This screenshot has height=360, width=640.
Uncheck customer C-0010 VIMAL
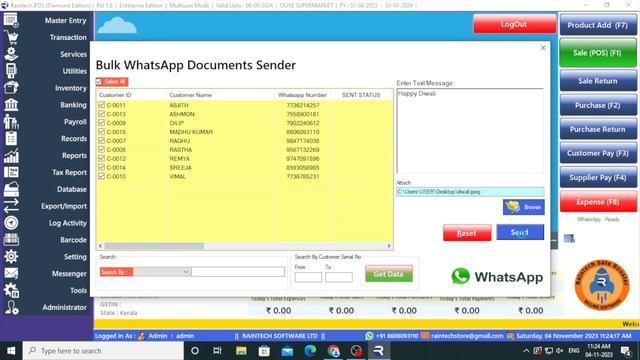101,176
